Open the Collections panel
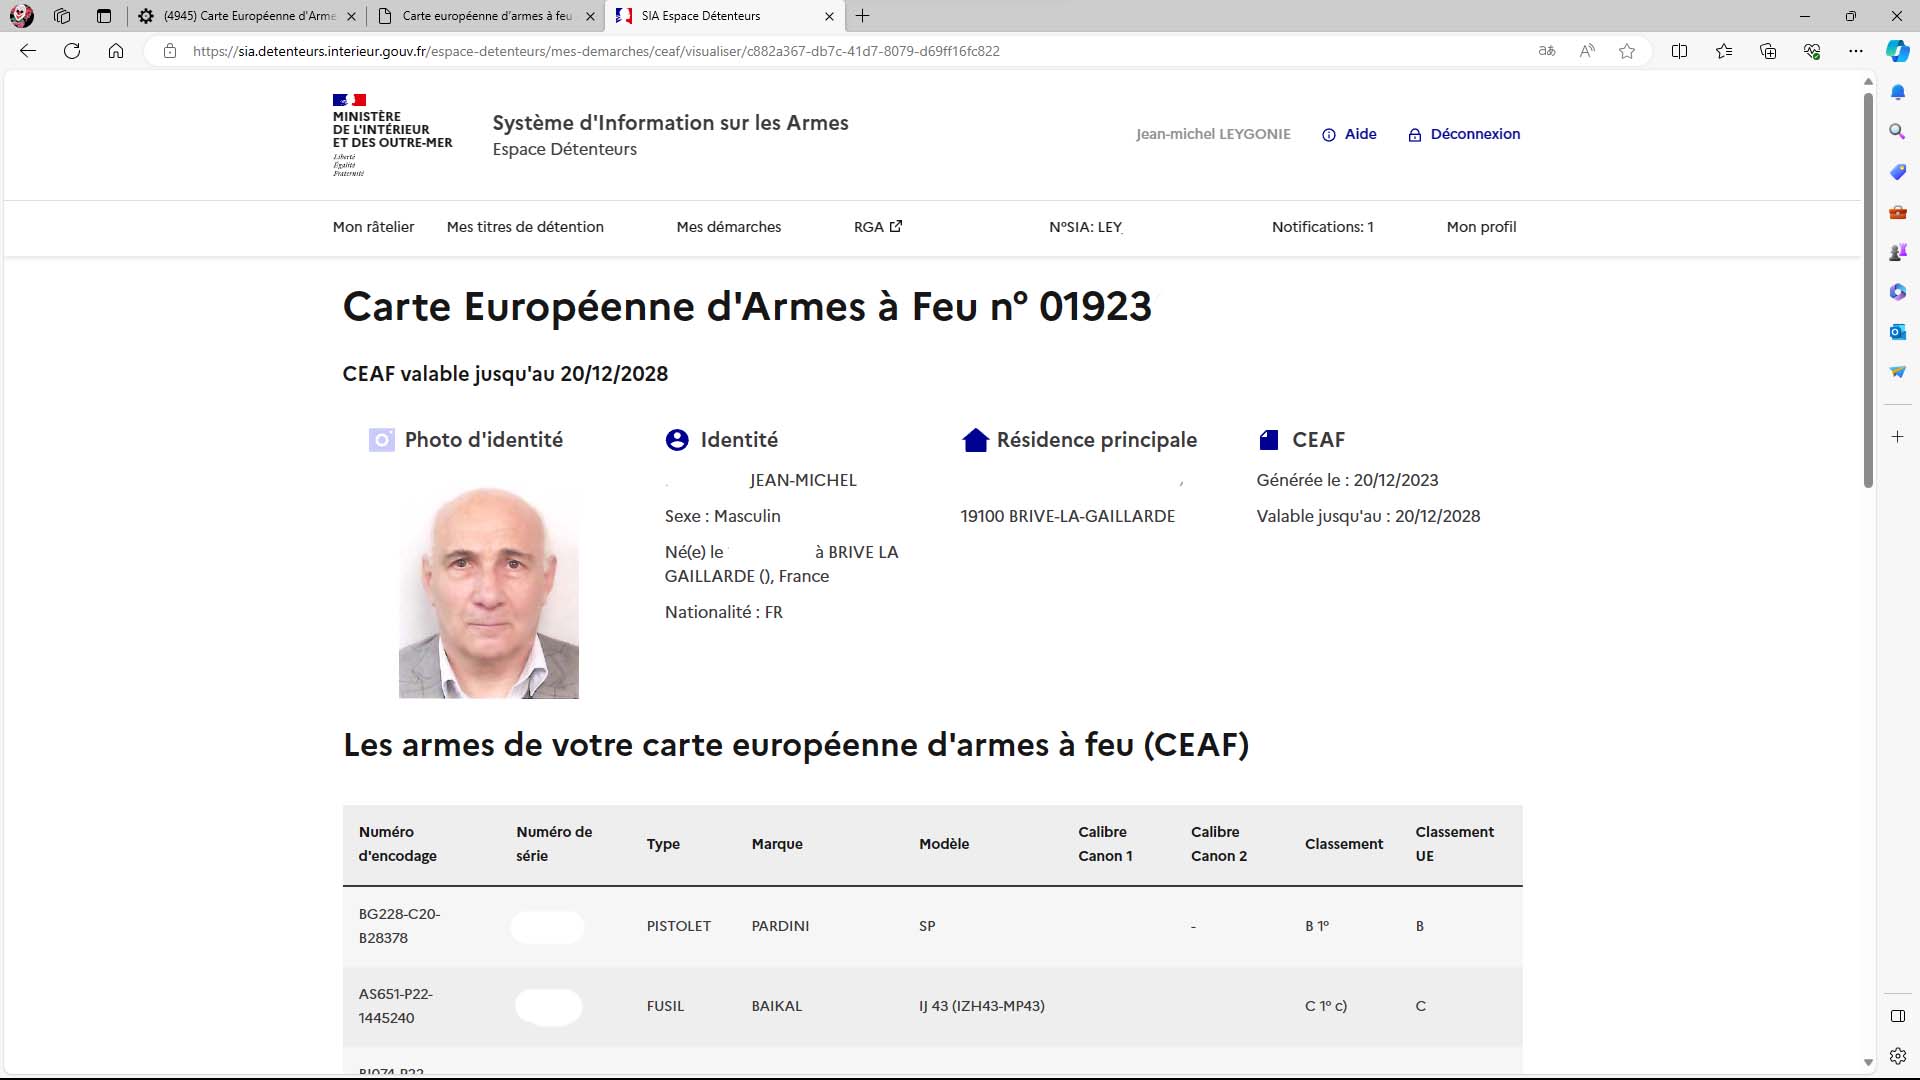The height and width of the screenshot is (1080, 1920). (1768, 51)
